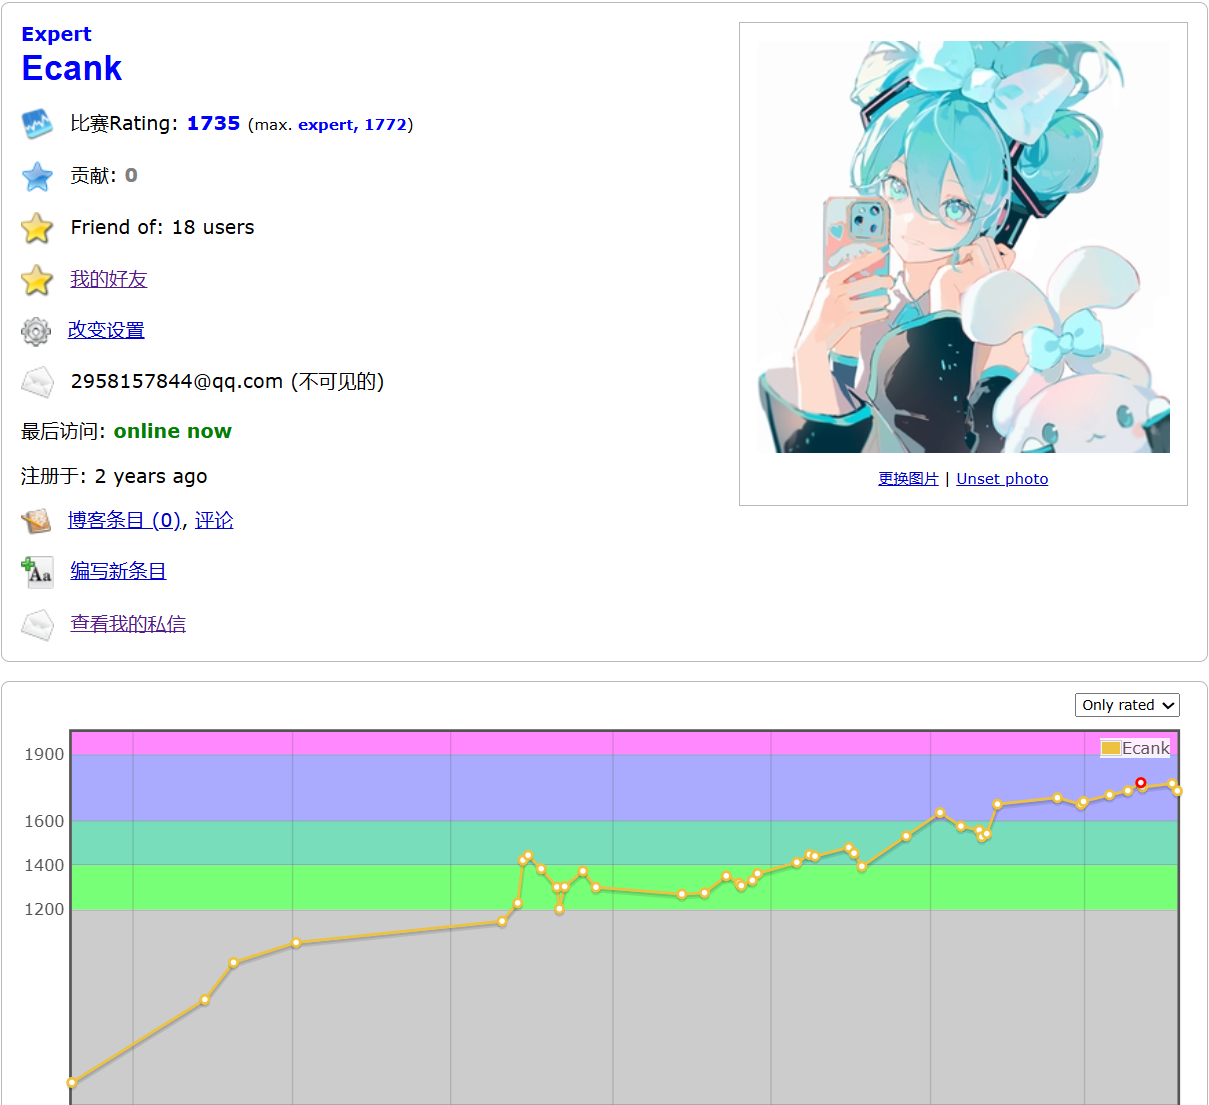The image size is (1209, 1105).
Task: Click the Friend of: 18 users text
Action: (x=163, y=227)
